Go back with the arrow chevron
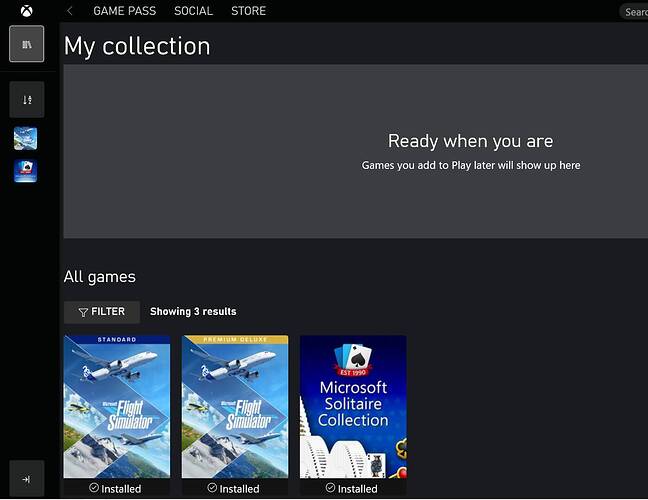The image size is (648, 500). (70, 11)
